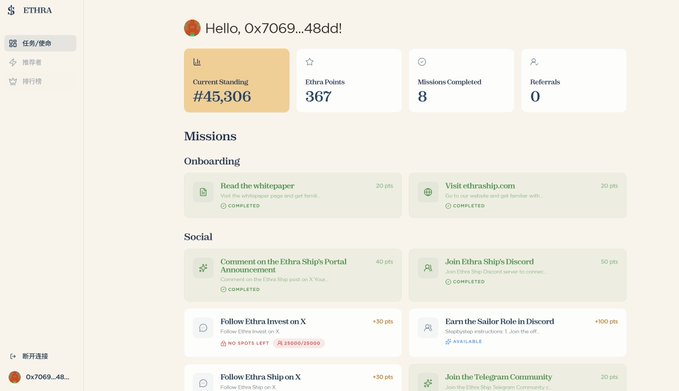Open the Read the whitepaper mission title

(257, 186)
